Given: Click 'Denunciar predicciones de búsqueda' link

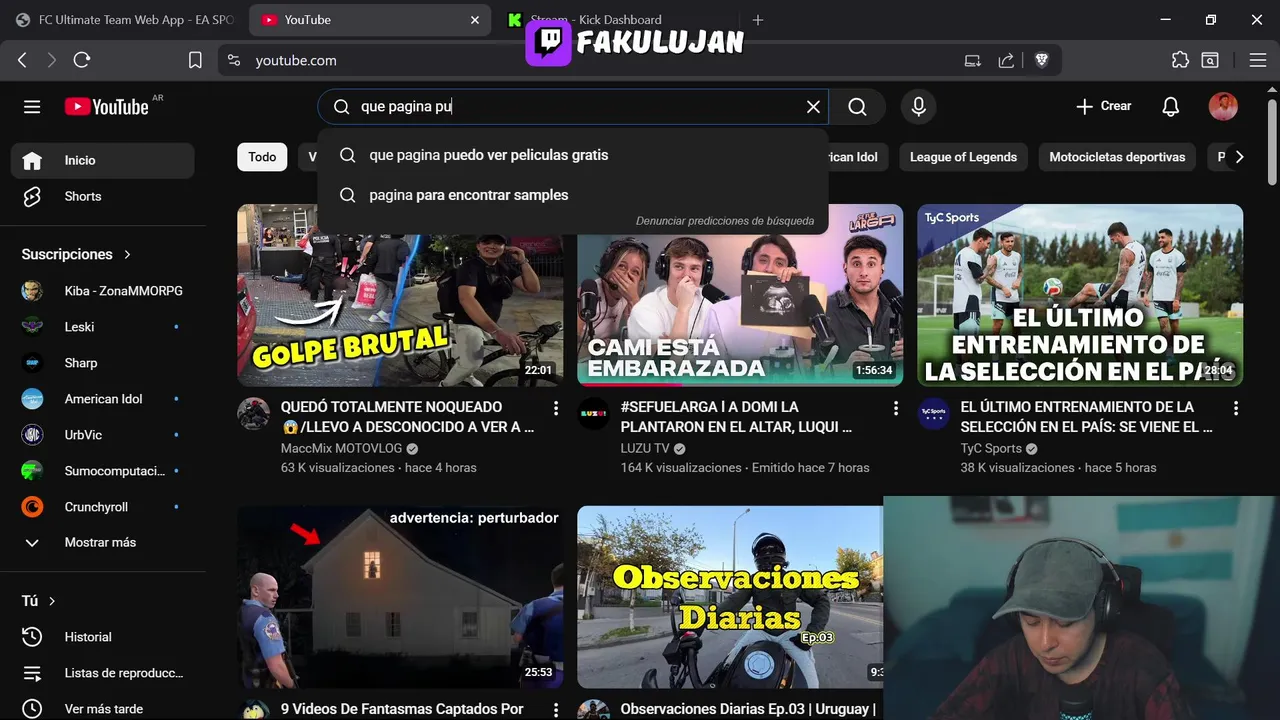Looking at the screenshot, I should coord(725,221).
